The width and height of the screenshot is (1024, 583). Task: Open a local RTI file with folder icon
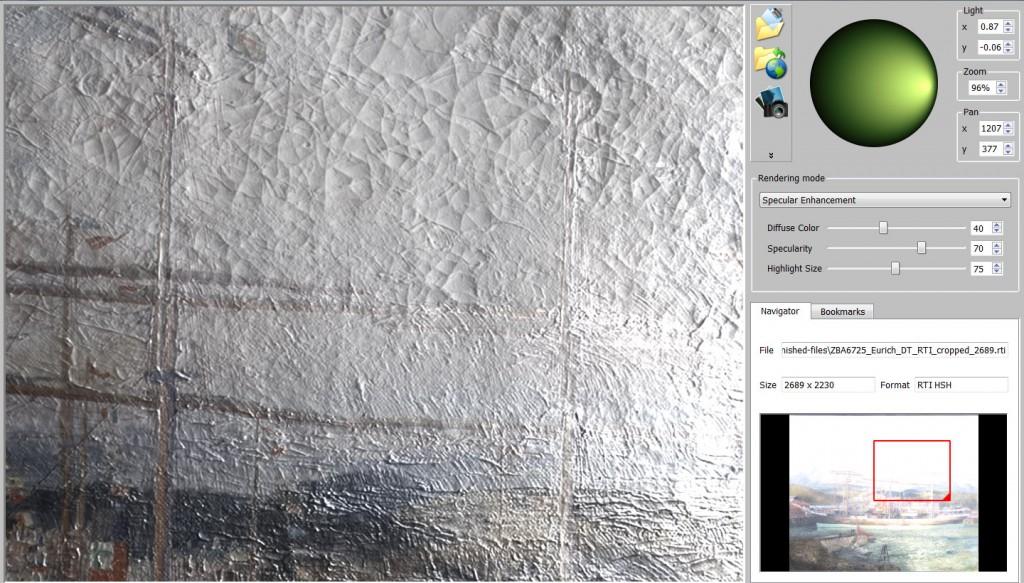(770, 24)
